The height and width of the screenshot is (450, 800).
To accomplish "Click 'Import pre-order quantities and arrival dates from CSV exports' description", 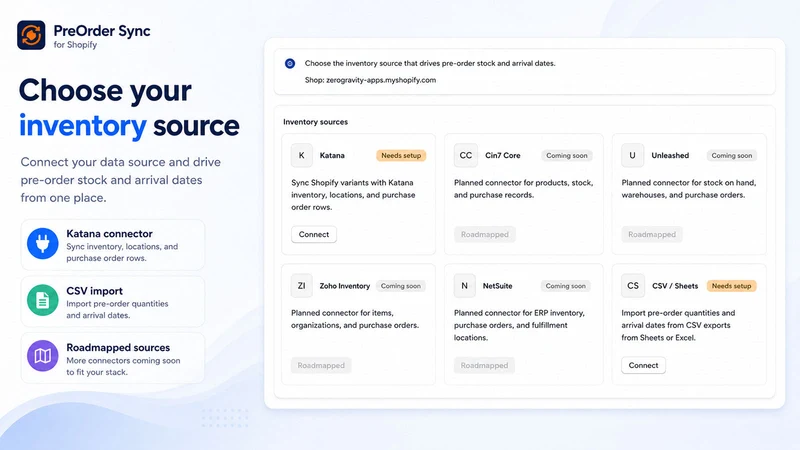I will (x=678, y=325).
